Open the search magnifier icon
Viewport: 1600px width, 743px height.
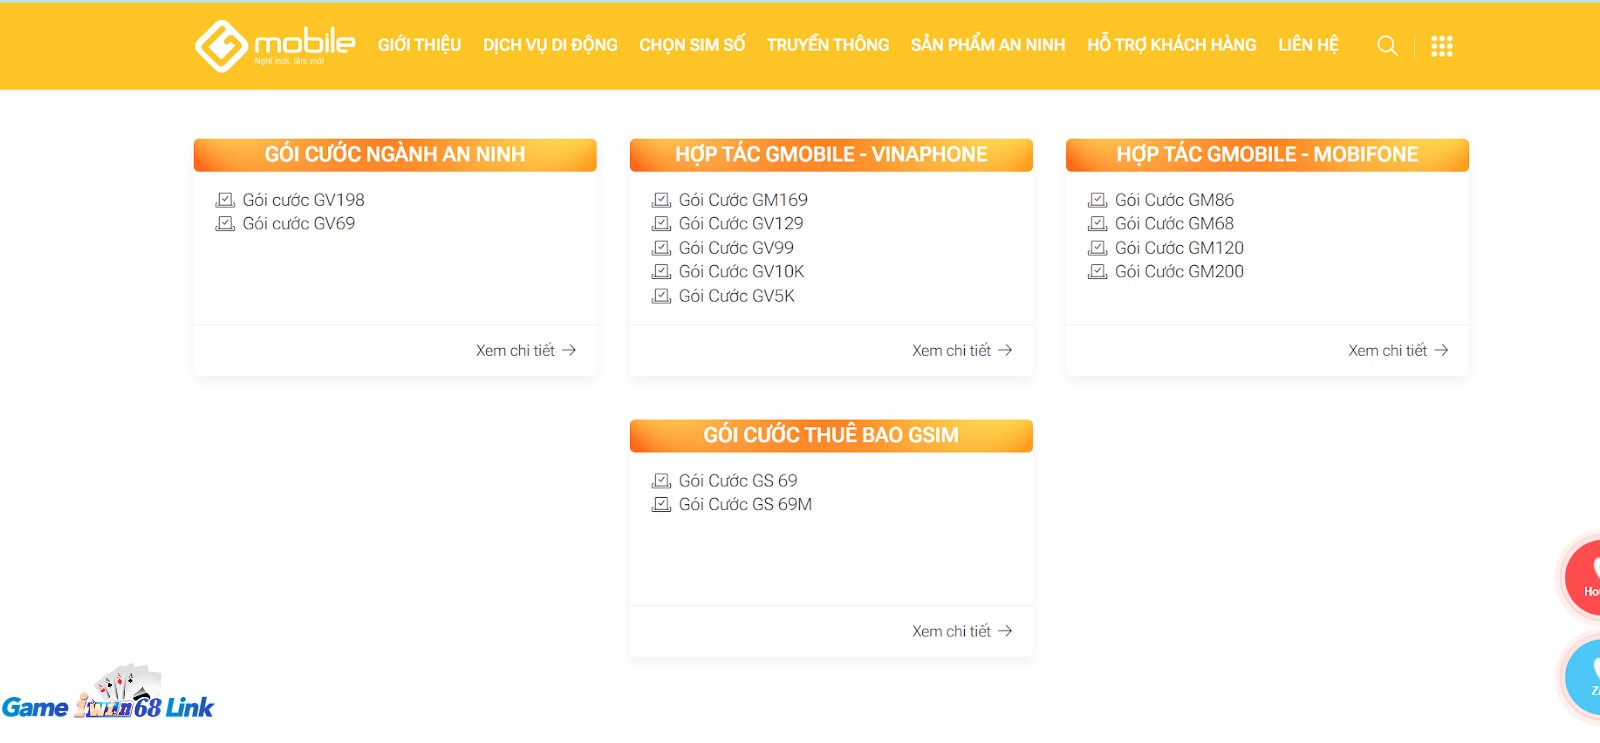[x=1387, y=46]
